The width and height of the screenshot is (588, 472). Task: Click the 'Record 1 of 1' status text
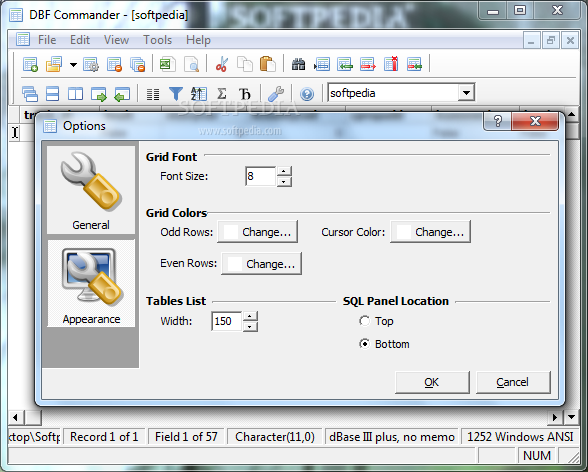pyautogui.click(x=104, y=437)
